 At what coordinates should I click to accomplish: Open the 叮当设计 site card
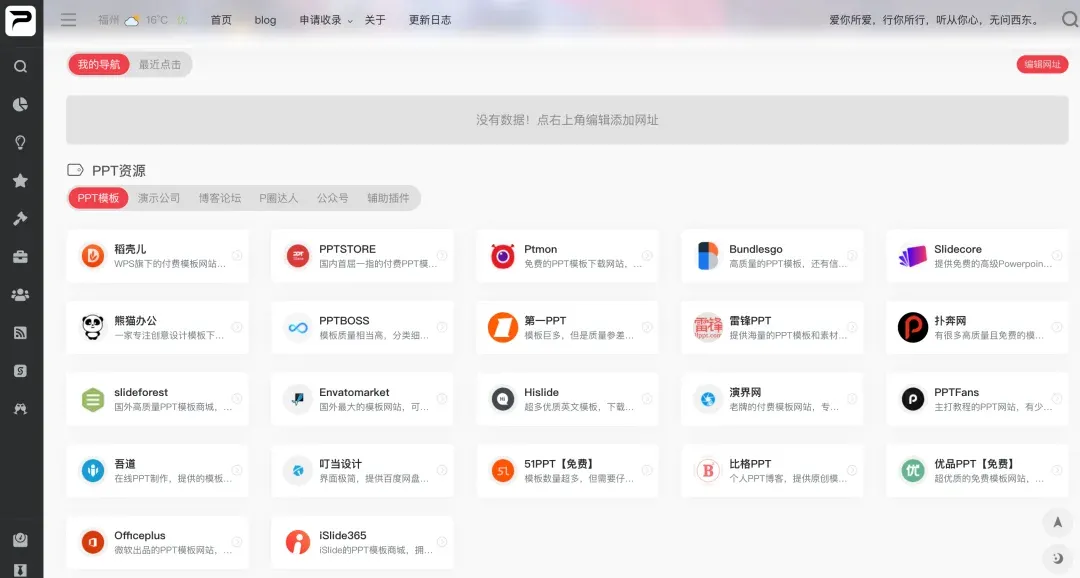click(x=362, y=471)
